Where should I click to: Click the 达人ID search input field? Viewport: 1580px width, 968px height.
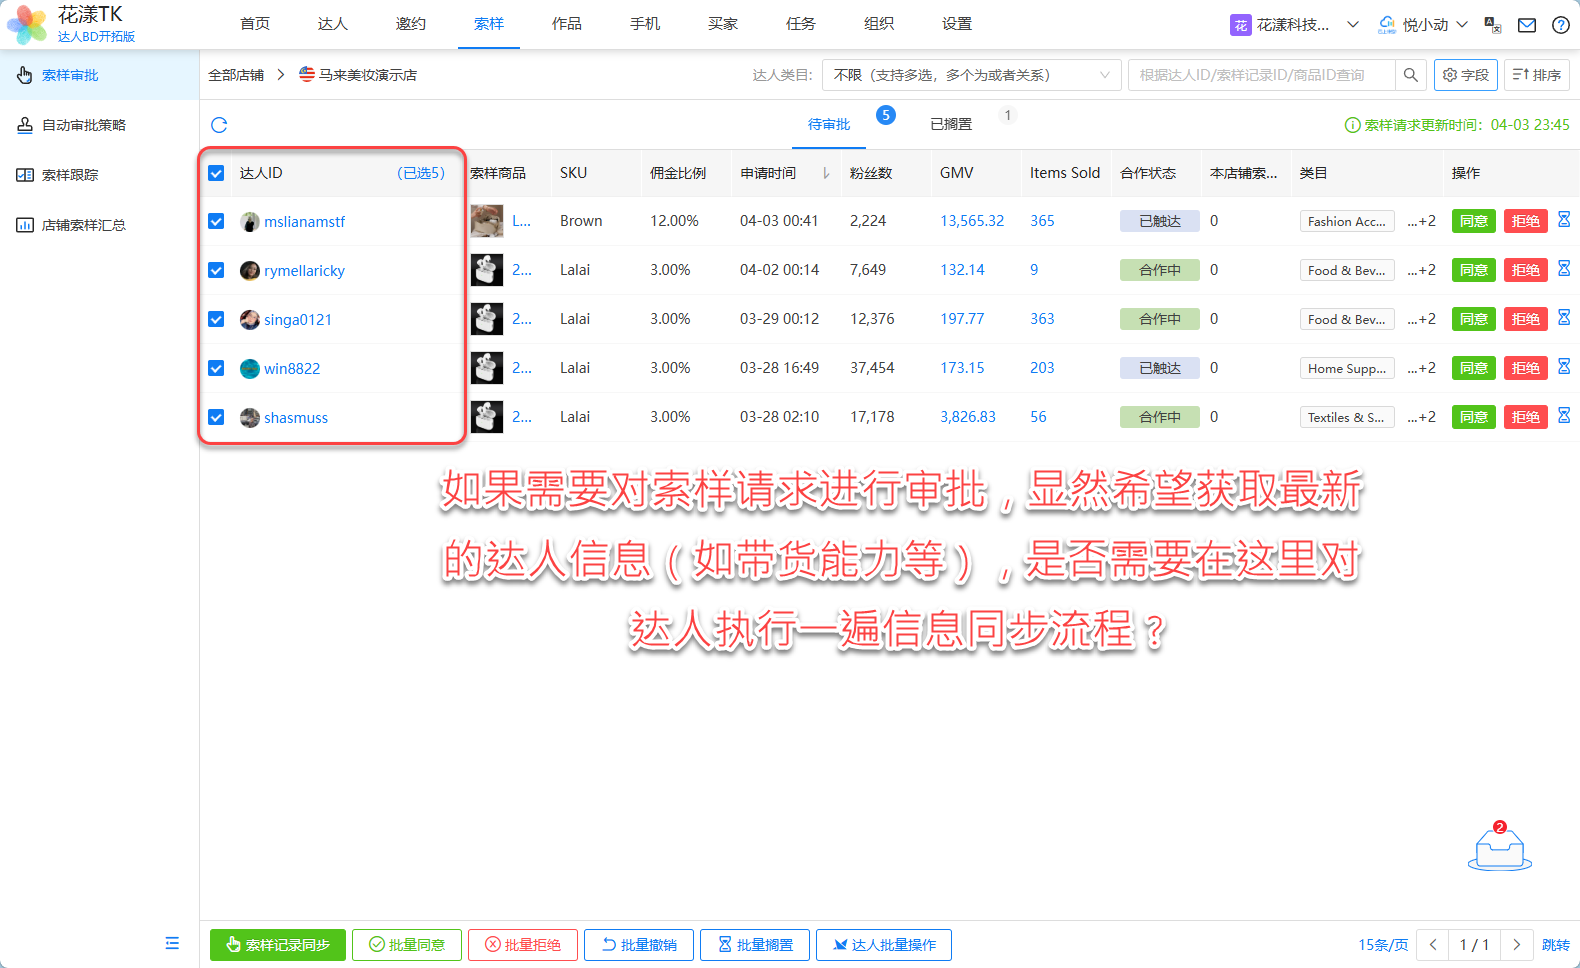(x=1260, y=75)
